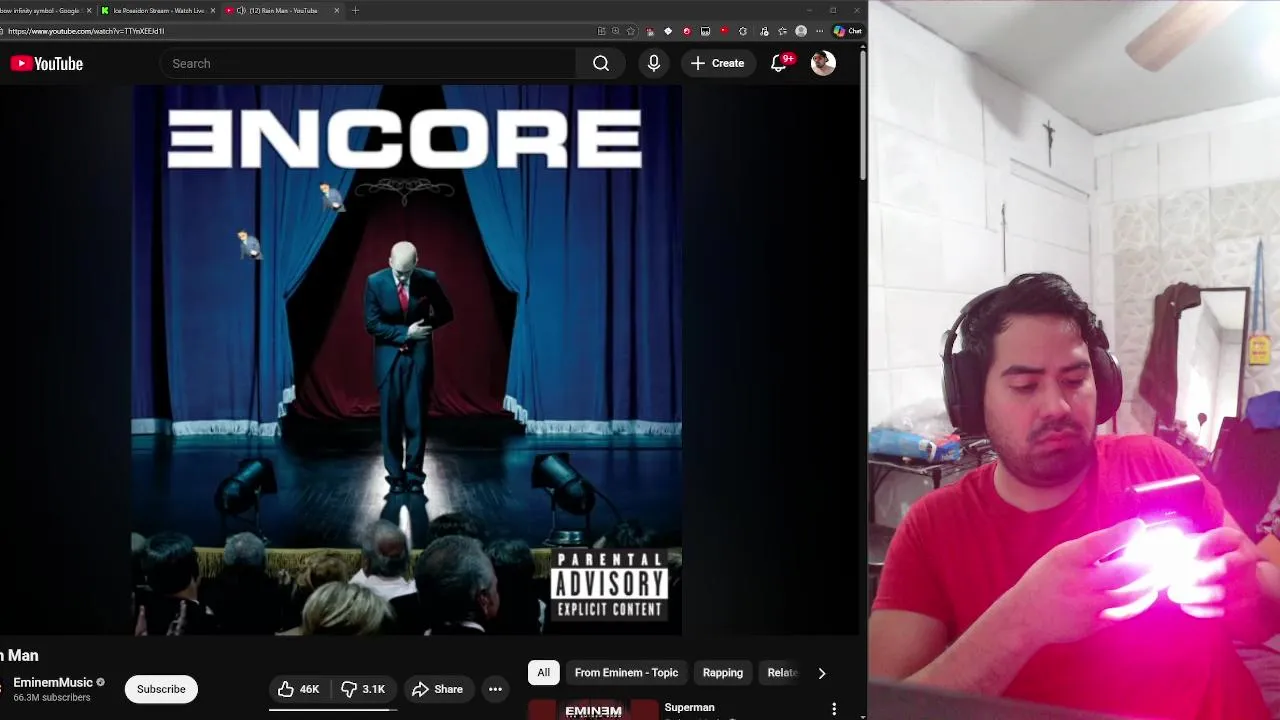Close the Ice Poseidon Stream tab

pos(212,10)
